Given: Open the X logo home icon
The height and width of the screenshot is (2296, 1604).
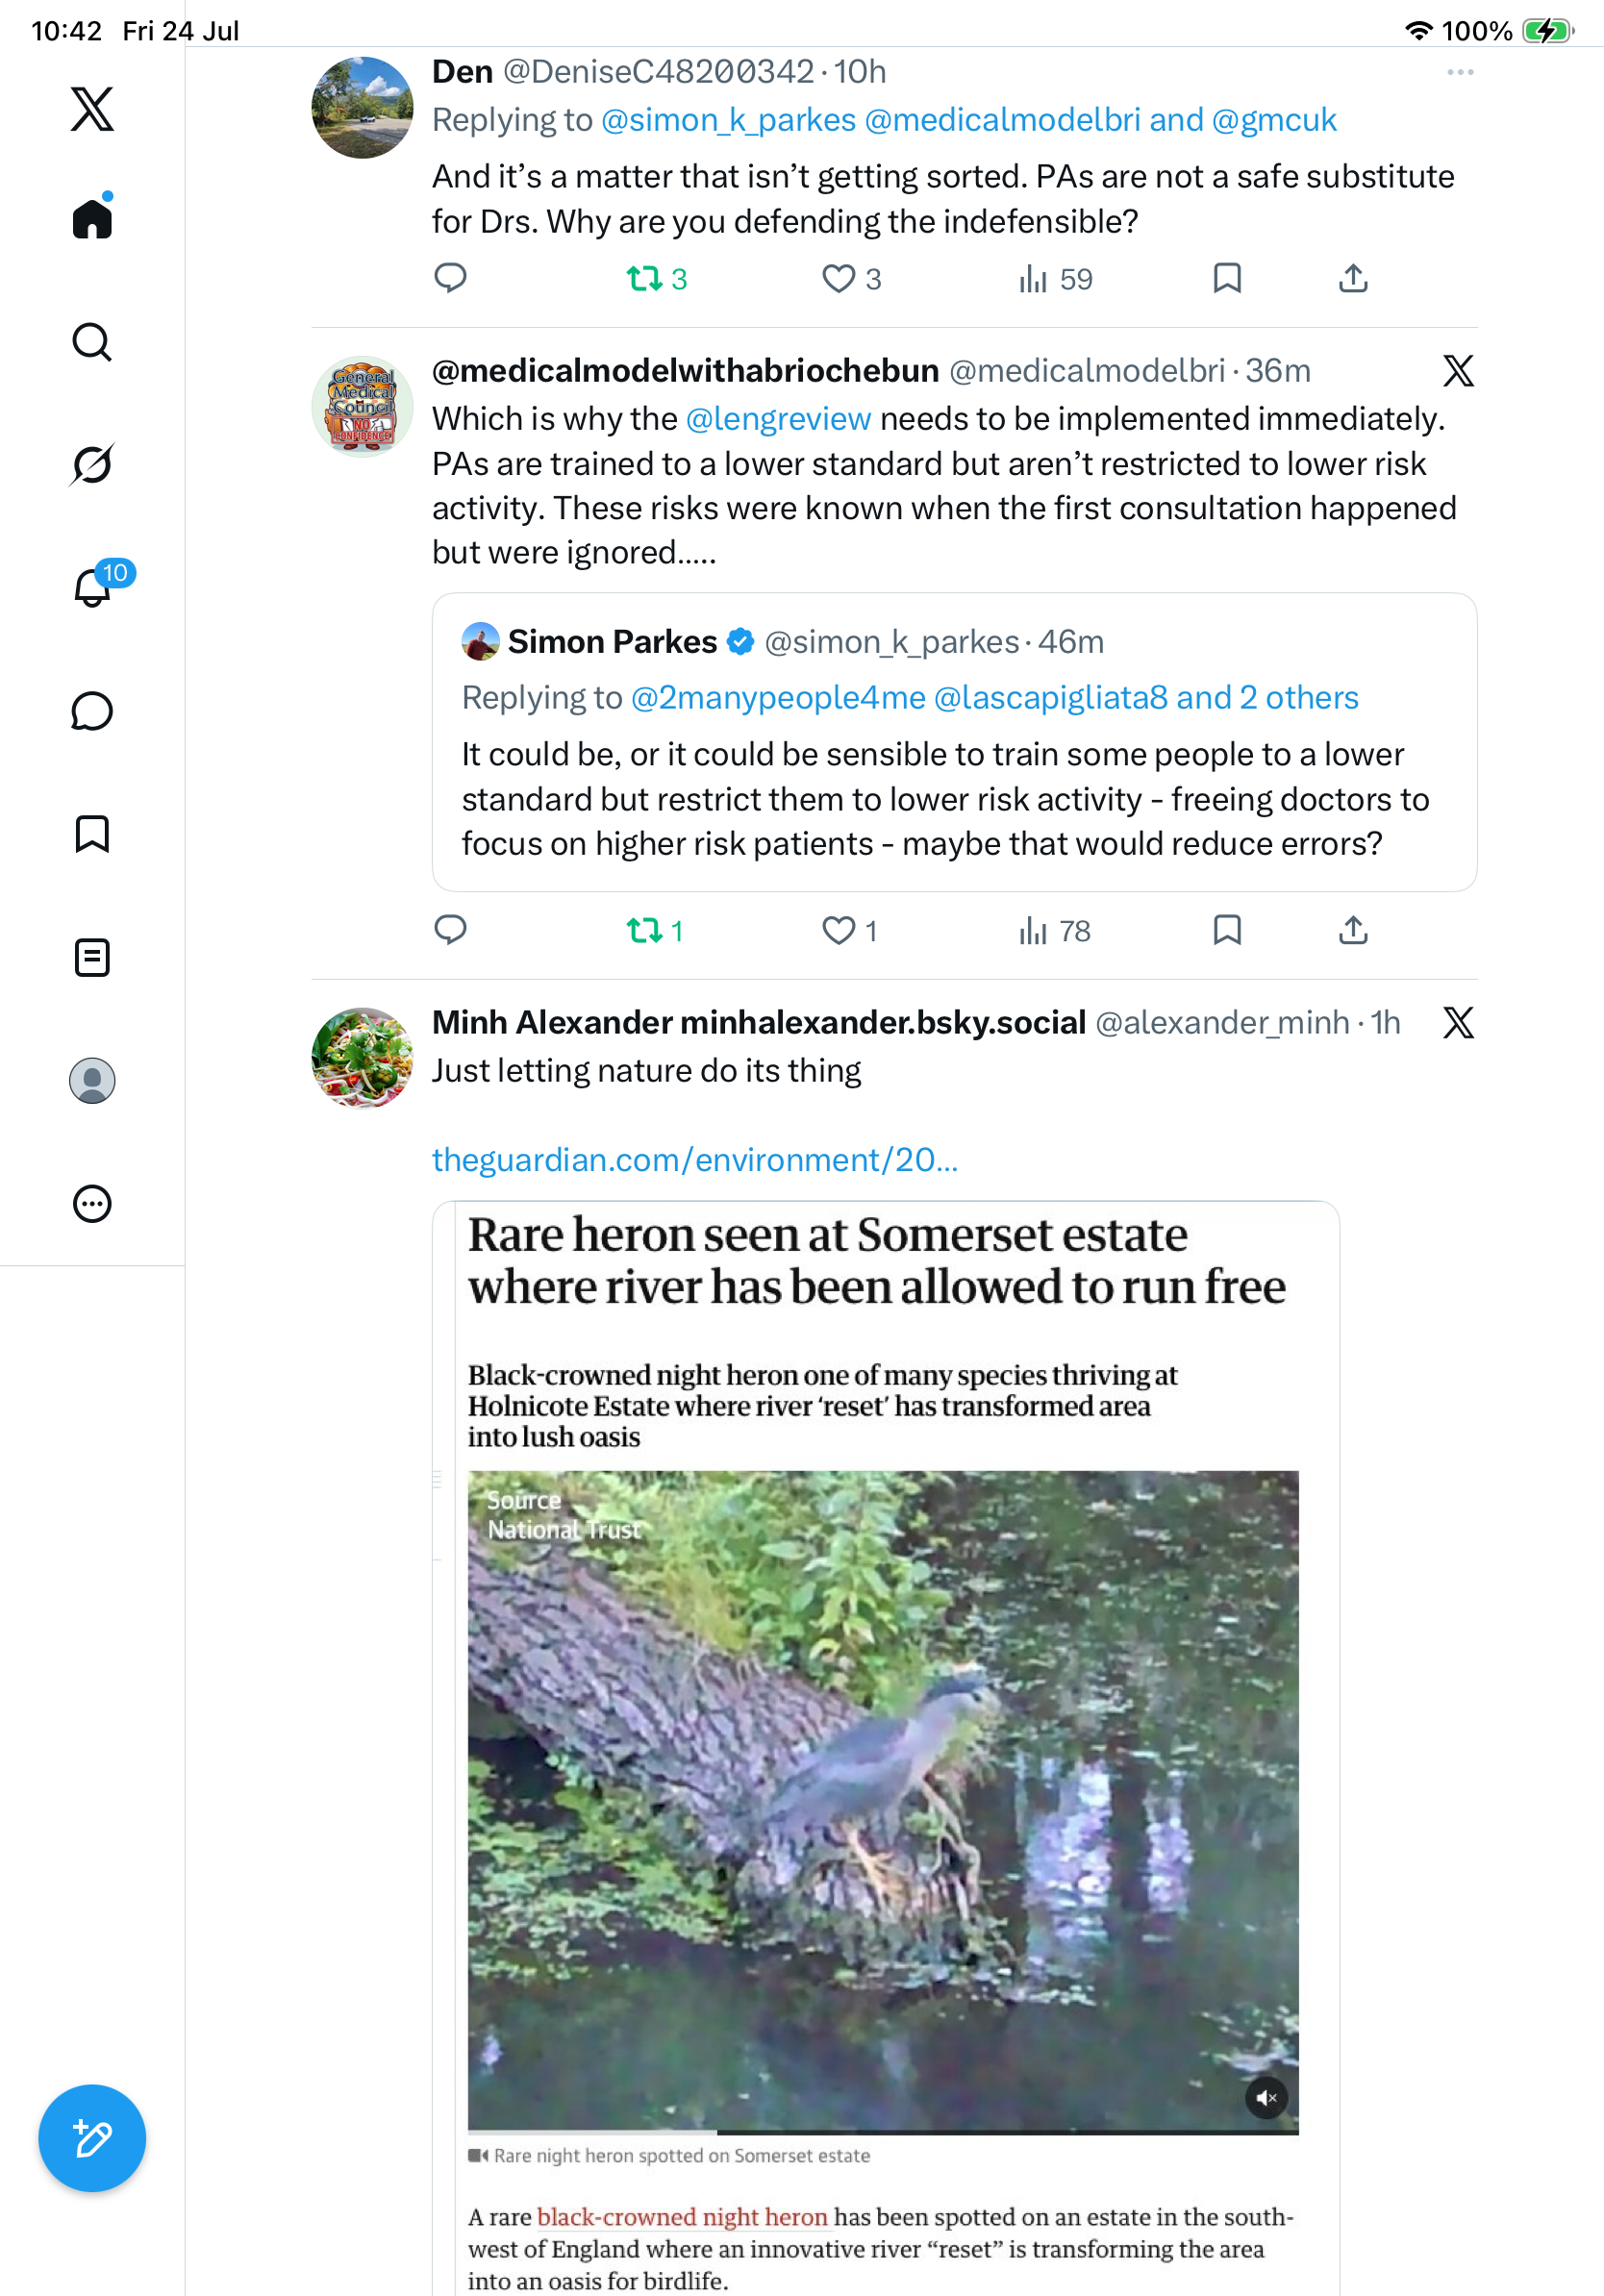Looking at the screenshot, I should 92,109.
